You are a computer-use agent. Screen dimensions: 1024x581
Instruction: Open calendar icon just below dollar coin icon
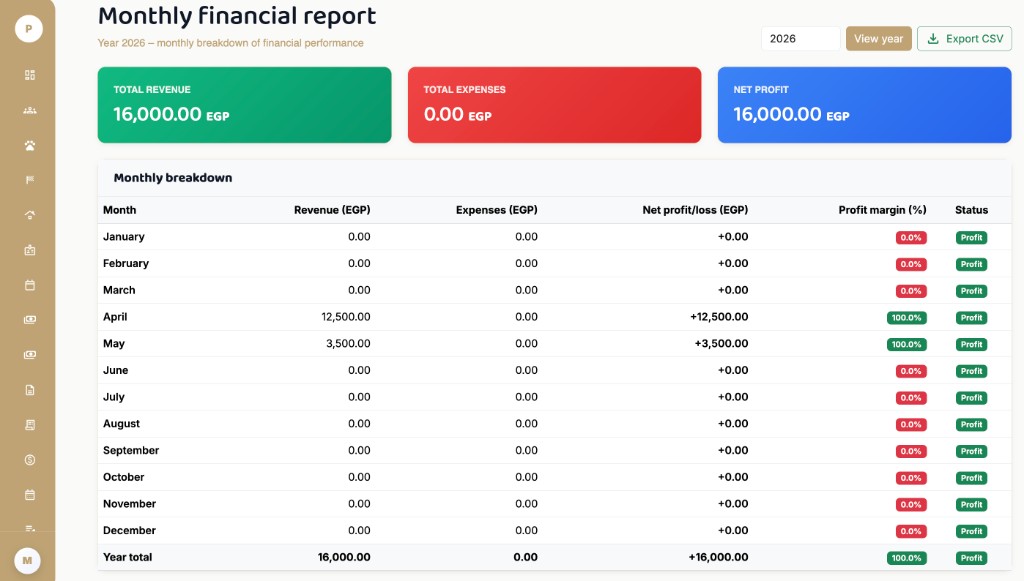click(x=30, y=495)
